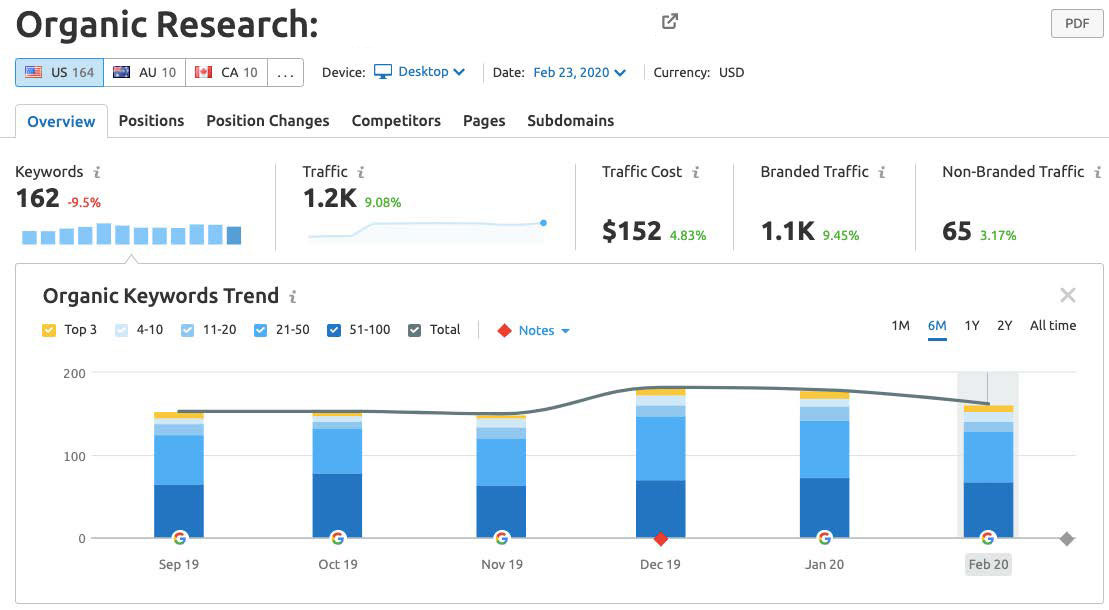The height and width of the screenshot is (610, 1109).
Task: Click the Branded Traffic info icon
Action: coord(882,172)
